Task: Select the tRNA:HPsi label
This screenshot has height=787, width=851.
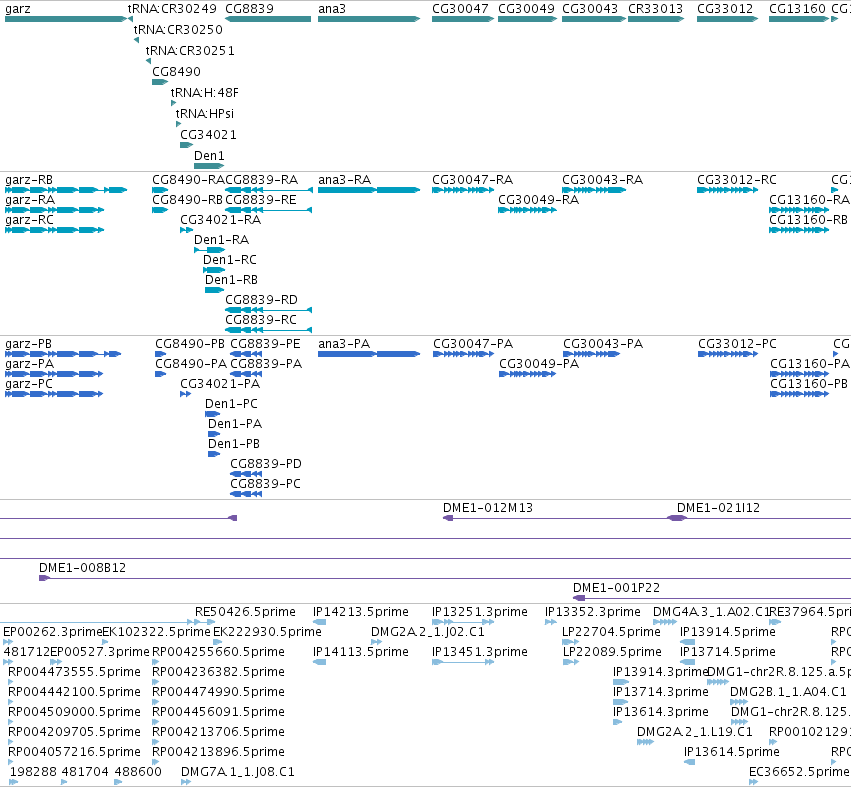Action: 205,114
